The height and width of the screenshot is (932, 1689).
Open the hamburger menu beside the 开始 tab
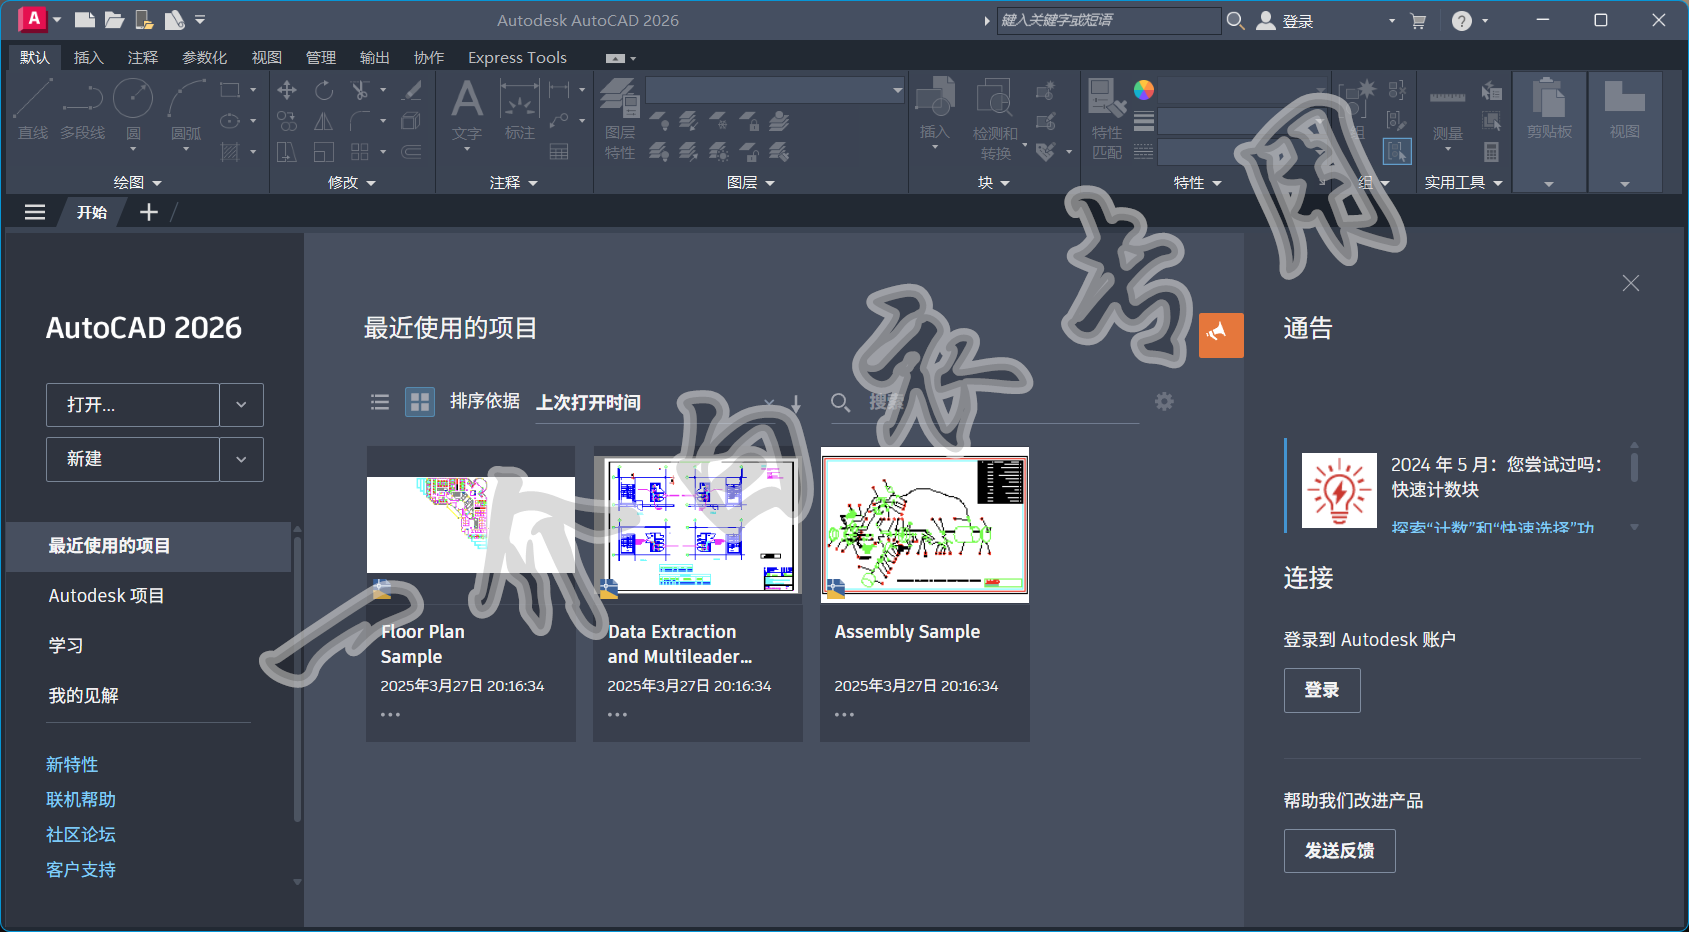pos(35,212)
